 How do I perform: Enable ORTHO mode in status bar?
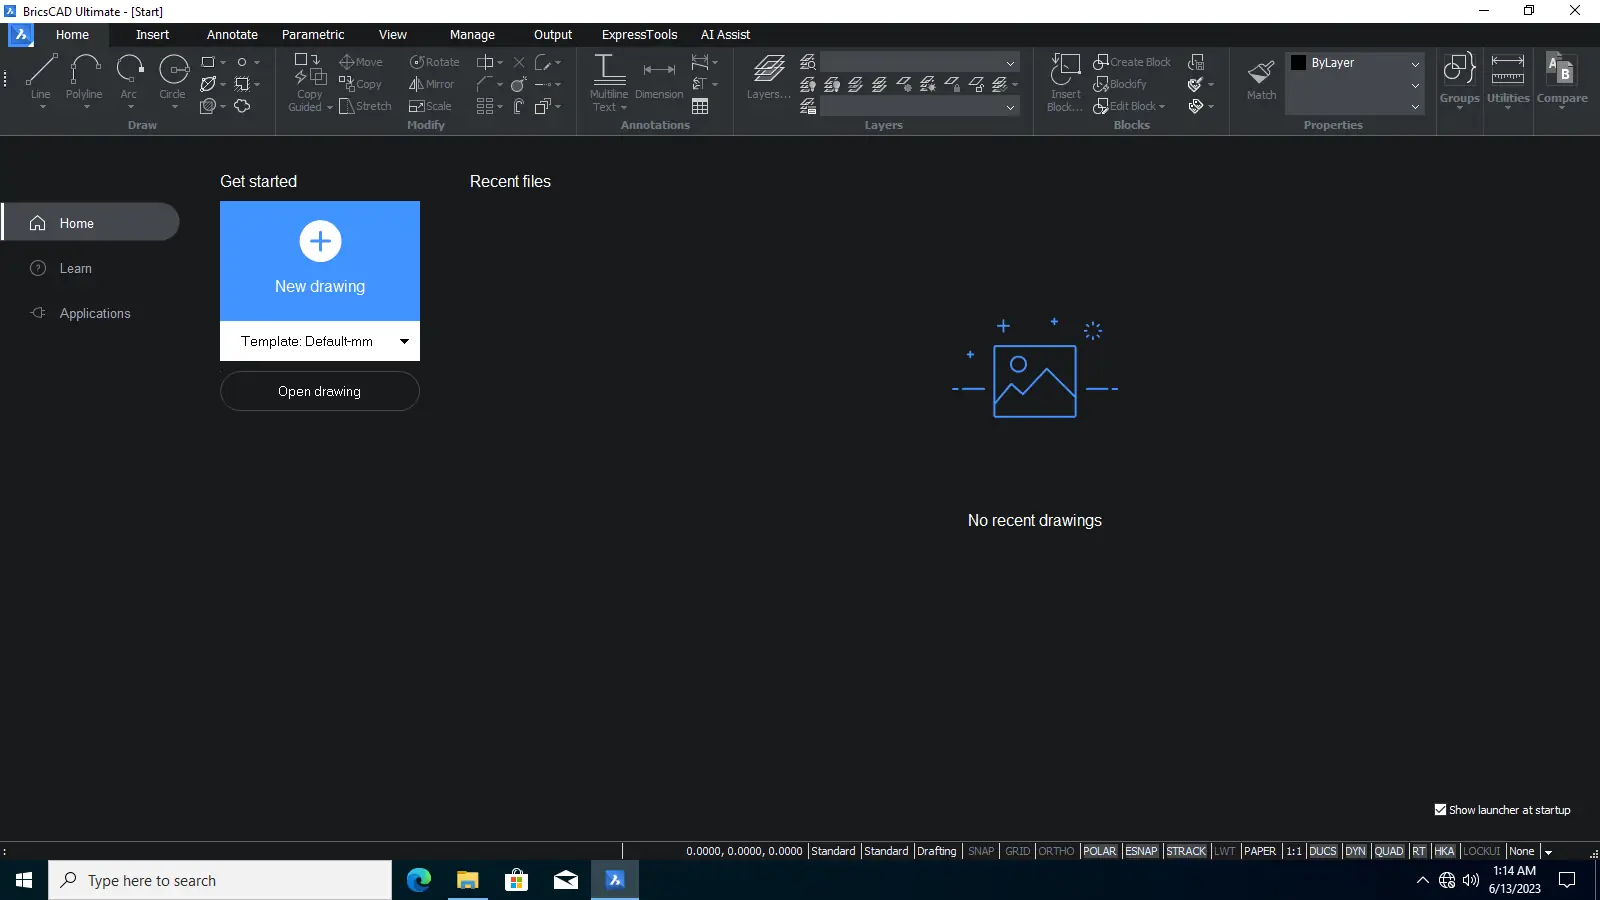pyautogui.click(x=1056, y=851)
